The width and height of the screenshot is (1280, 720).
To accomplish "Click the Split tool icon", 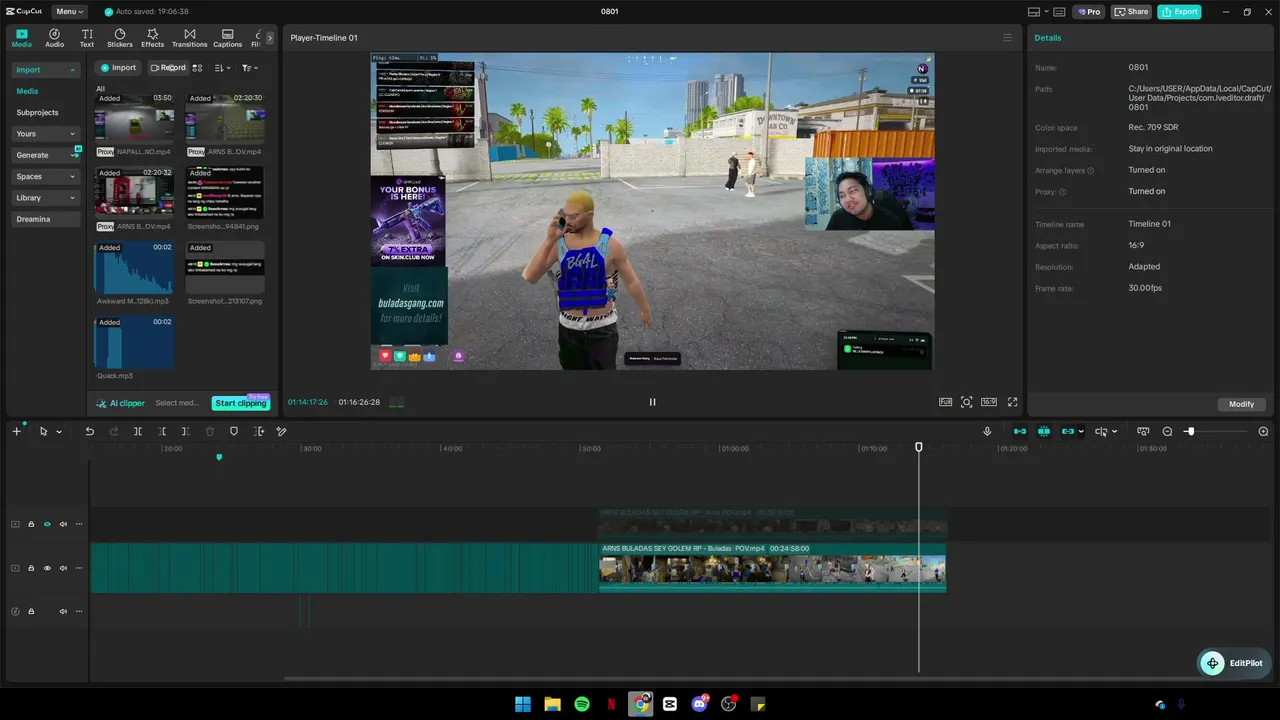I will 137,431.
